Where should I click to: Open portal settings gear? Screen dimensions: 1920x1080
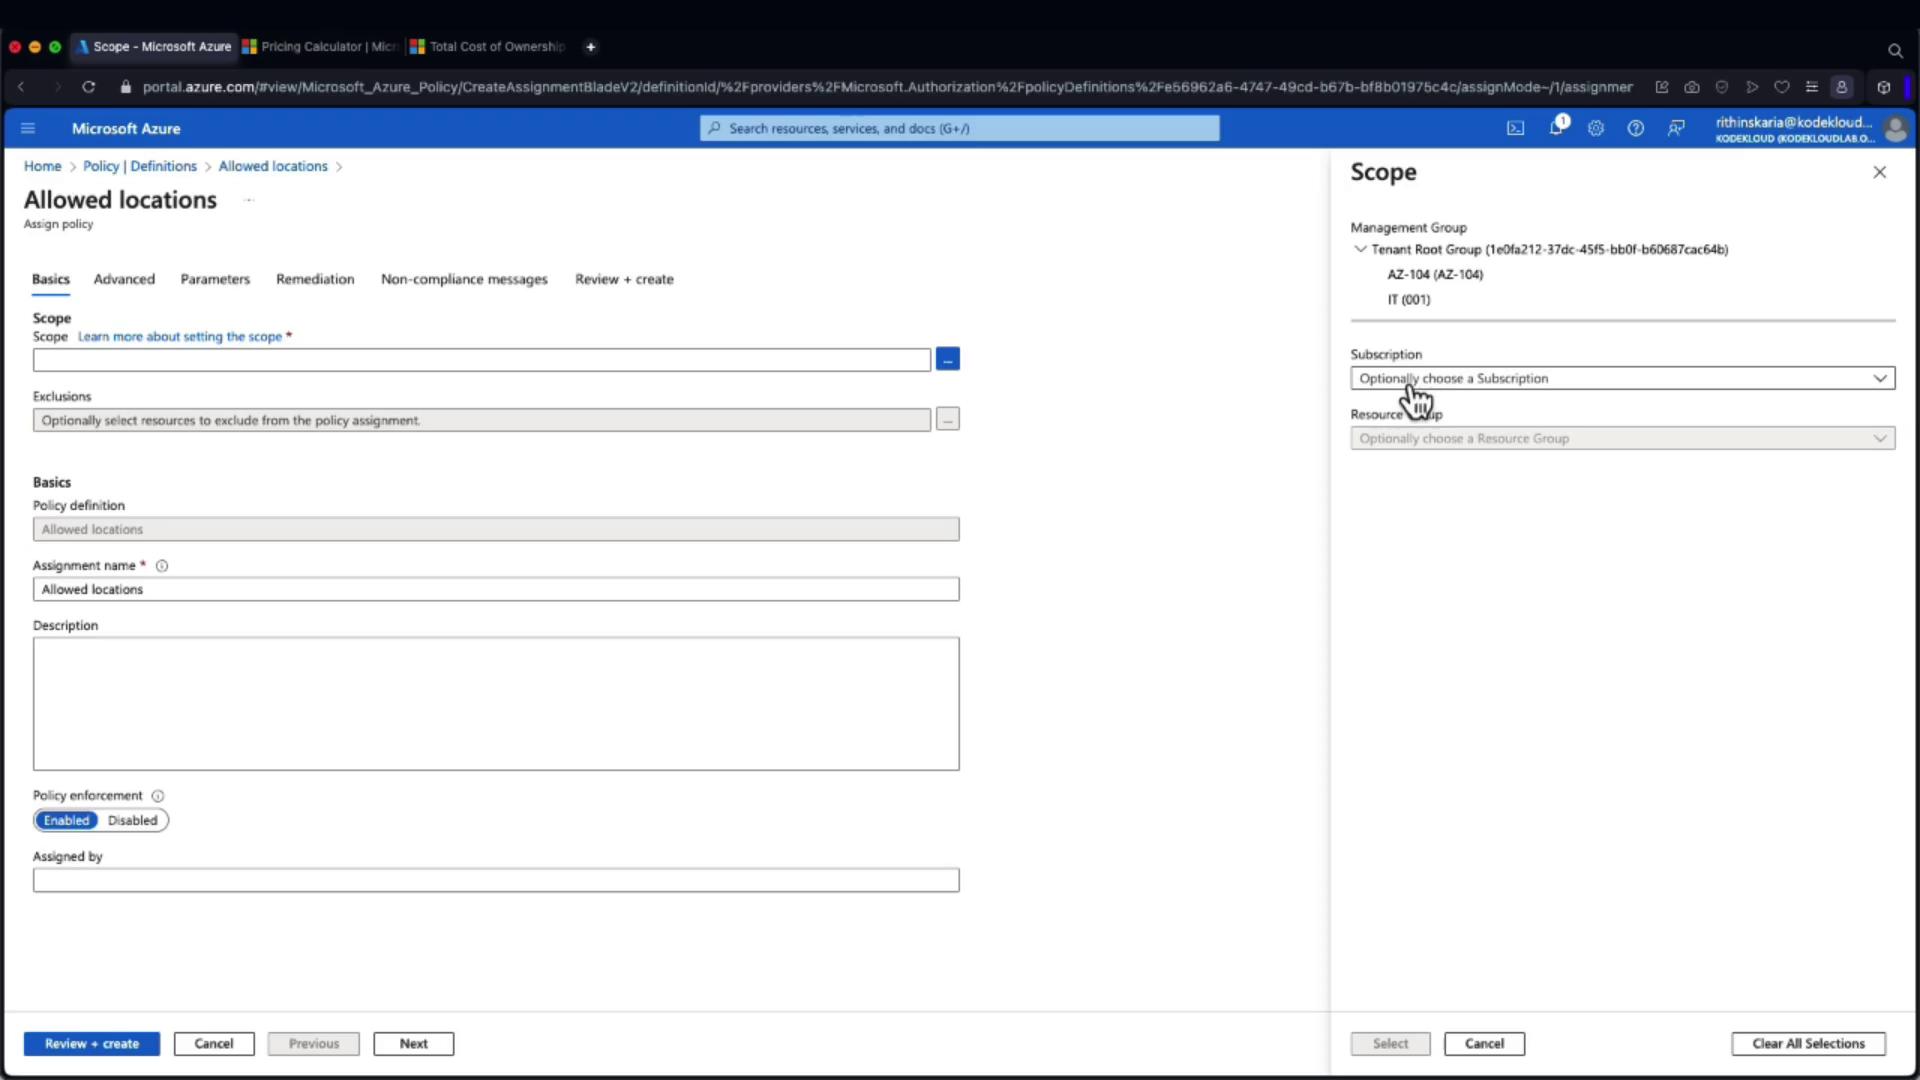1596,128
